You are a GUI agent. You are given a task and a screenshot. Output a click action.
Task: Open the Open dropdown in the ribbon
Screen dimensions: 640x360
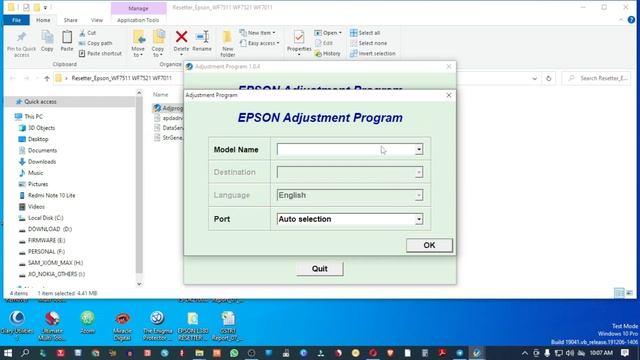pyautogui.click(x=328, y=33)
